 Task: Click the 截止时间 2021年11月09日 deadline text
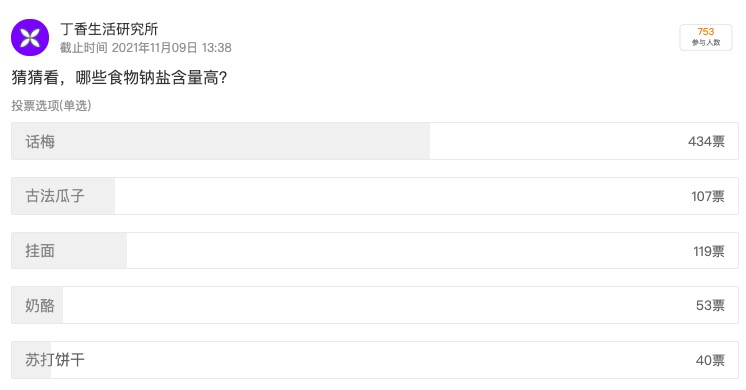146,48
